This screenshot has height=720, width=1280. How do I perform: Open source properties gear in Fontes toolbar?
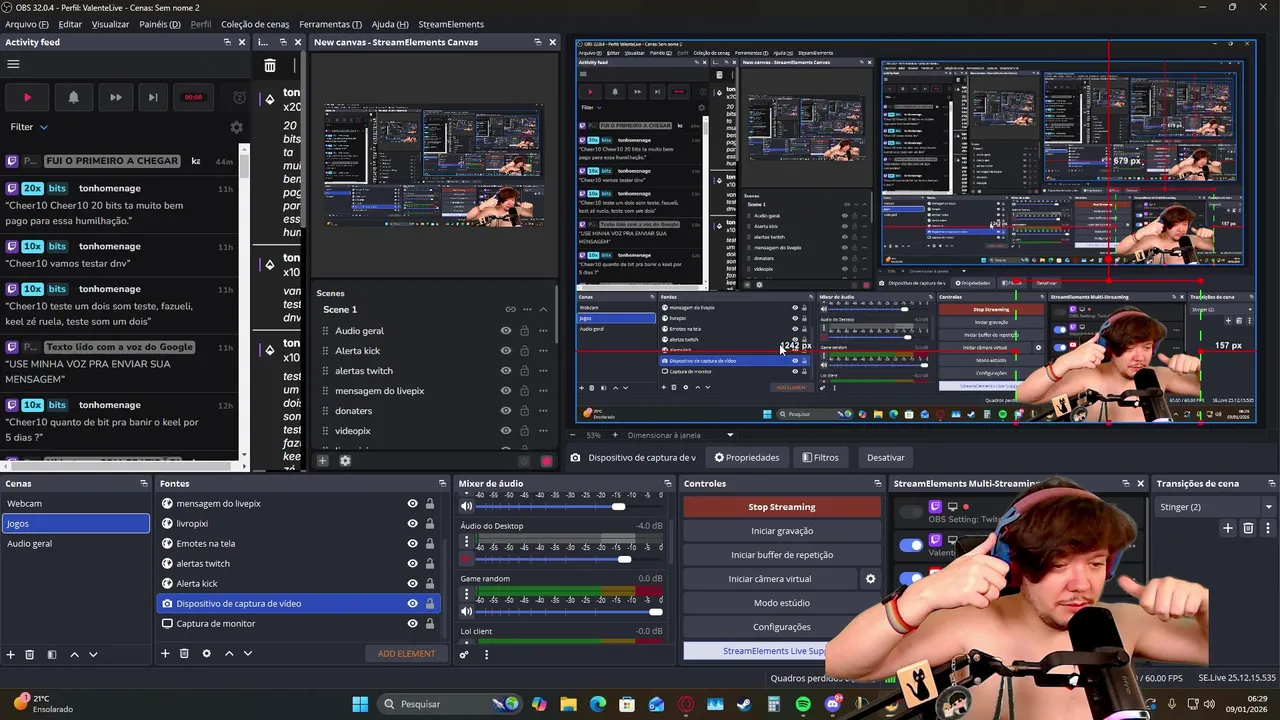(x=206, y=654)
